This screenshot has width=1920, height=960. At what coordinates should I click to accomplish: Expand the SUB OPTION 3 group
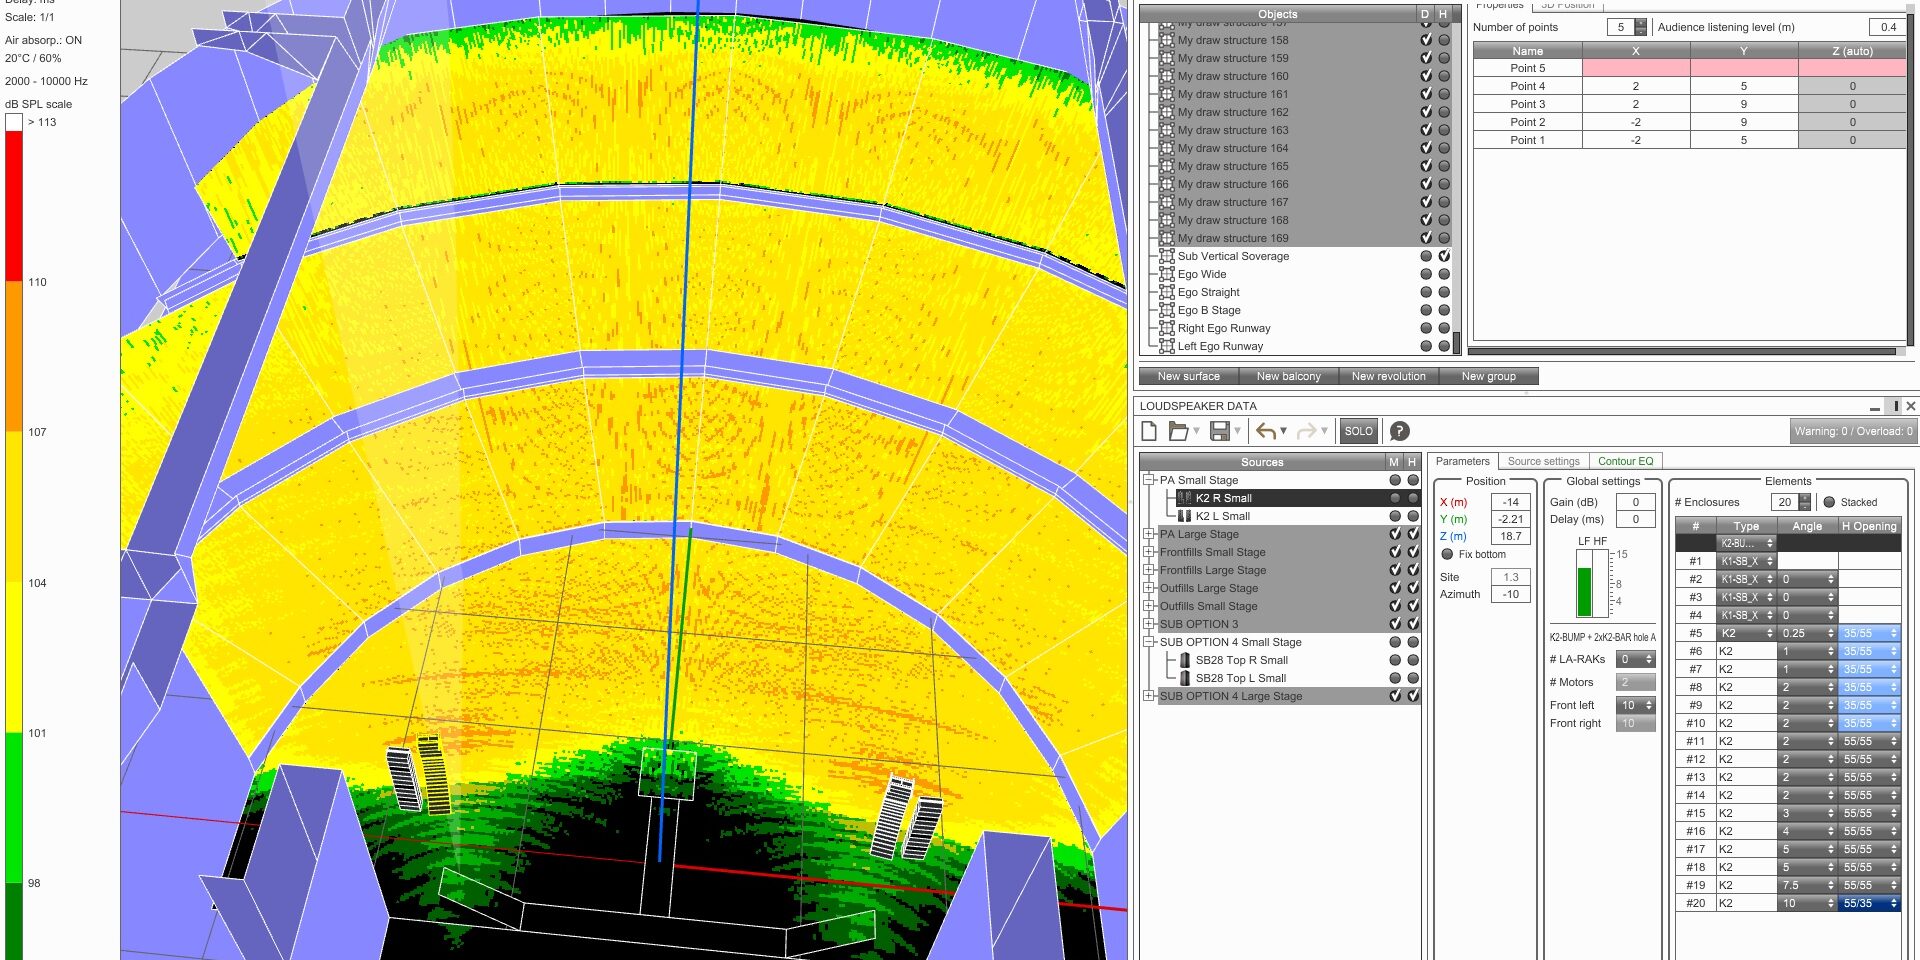[1149, 624]
